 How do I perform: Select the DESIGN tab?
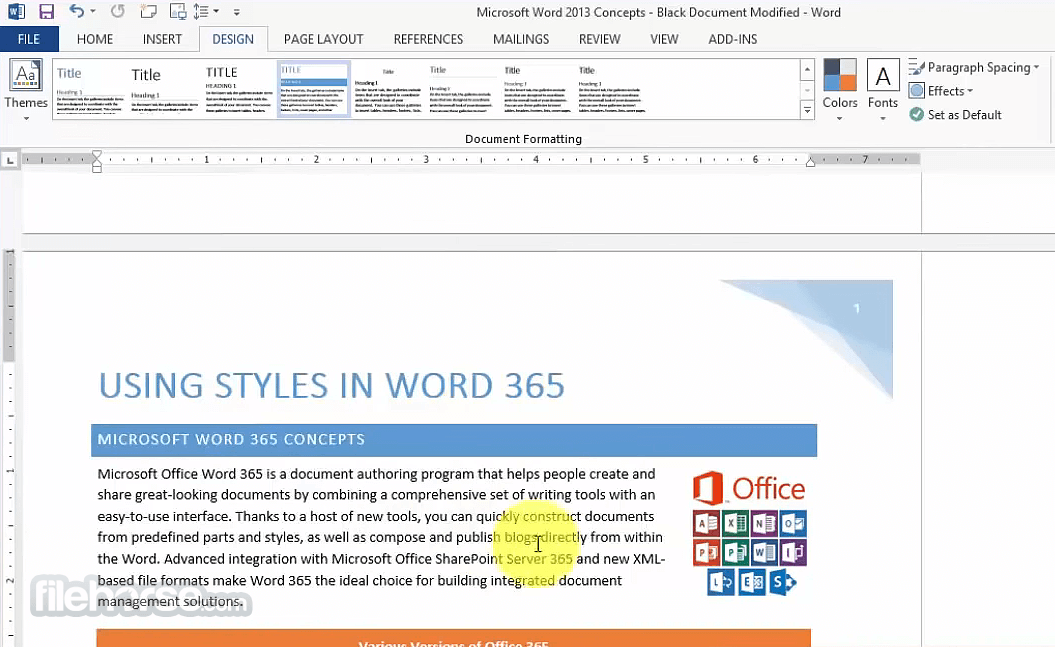point(233,39)
